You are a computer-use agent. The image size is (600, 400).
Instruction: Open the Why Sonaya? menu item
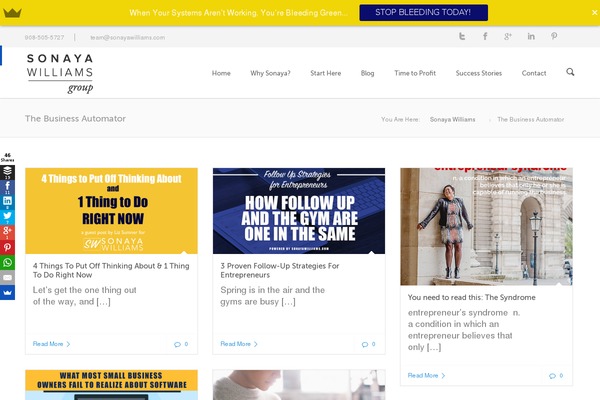pos(270,73)
